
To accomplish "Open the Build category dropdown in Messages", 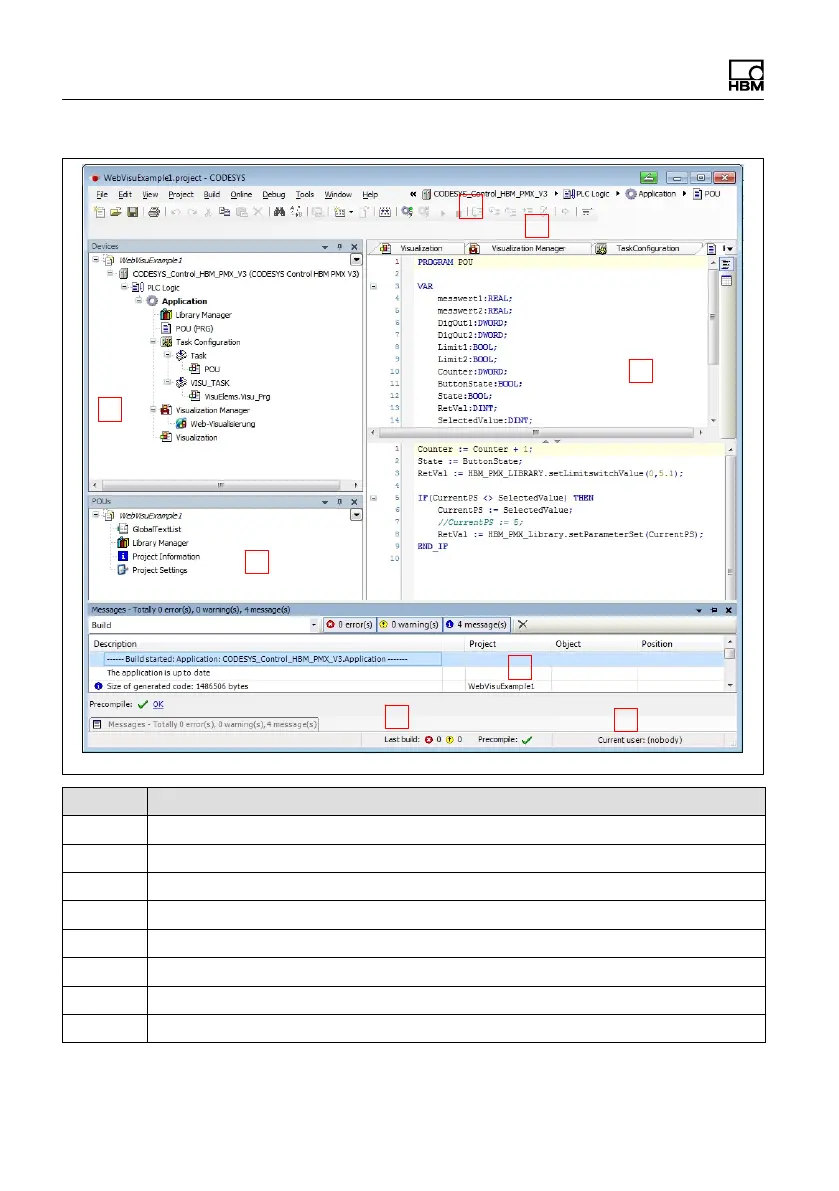I will 315,624.
